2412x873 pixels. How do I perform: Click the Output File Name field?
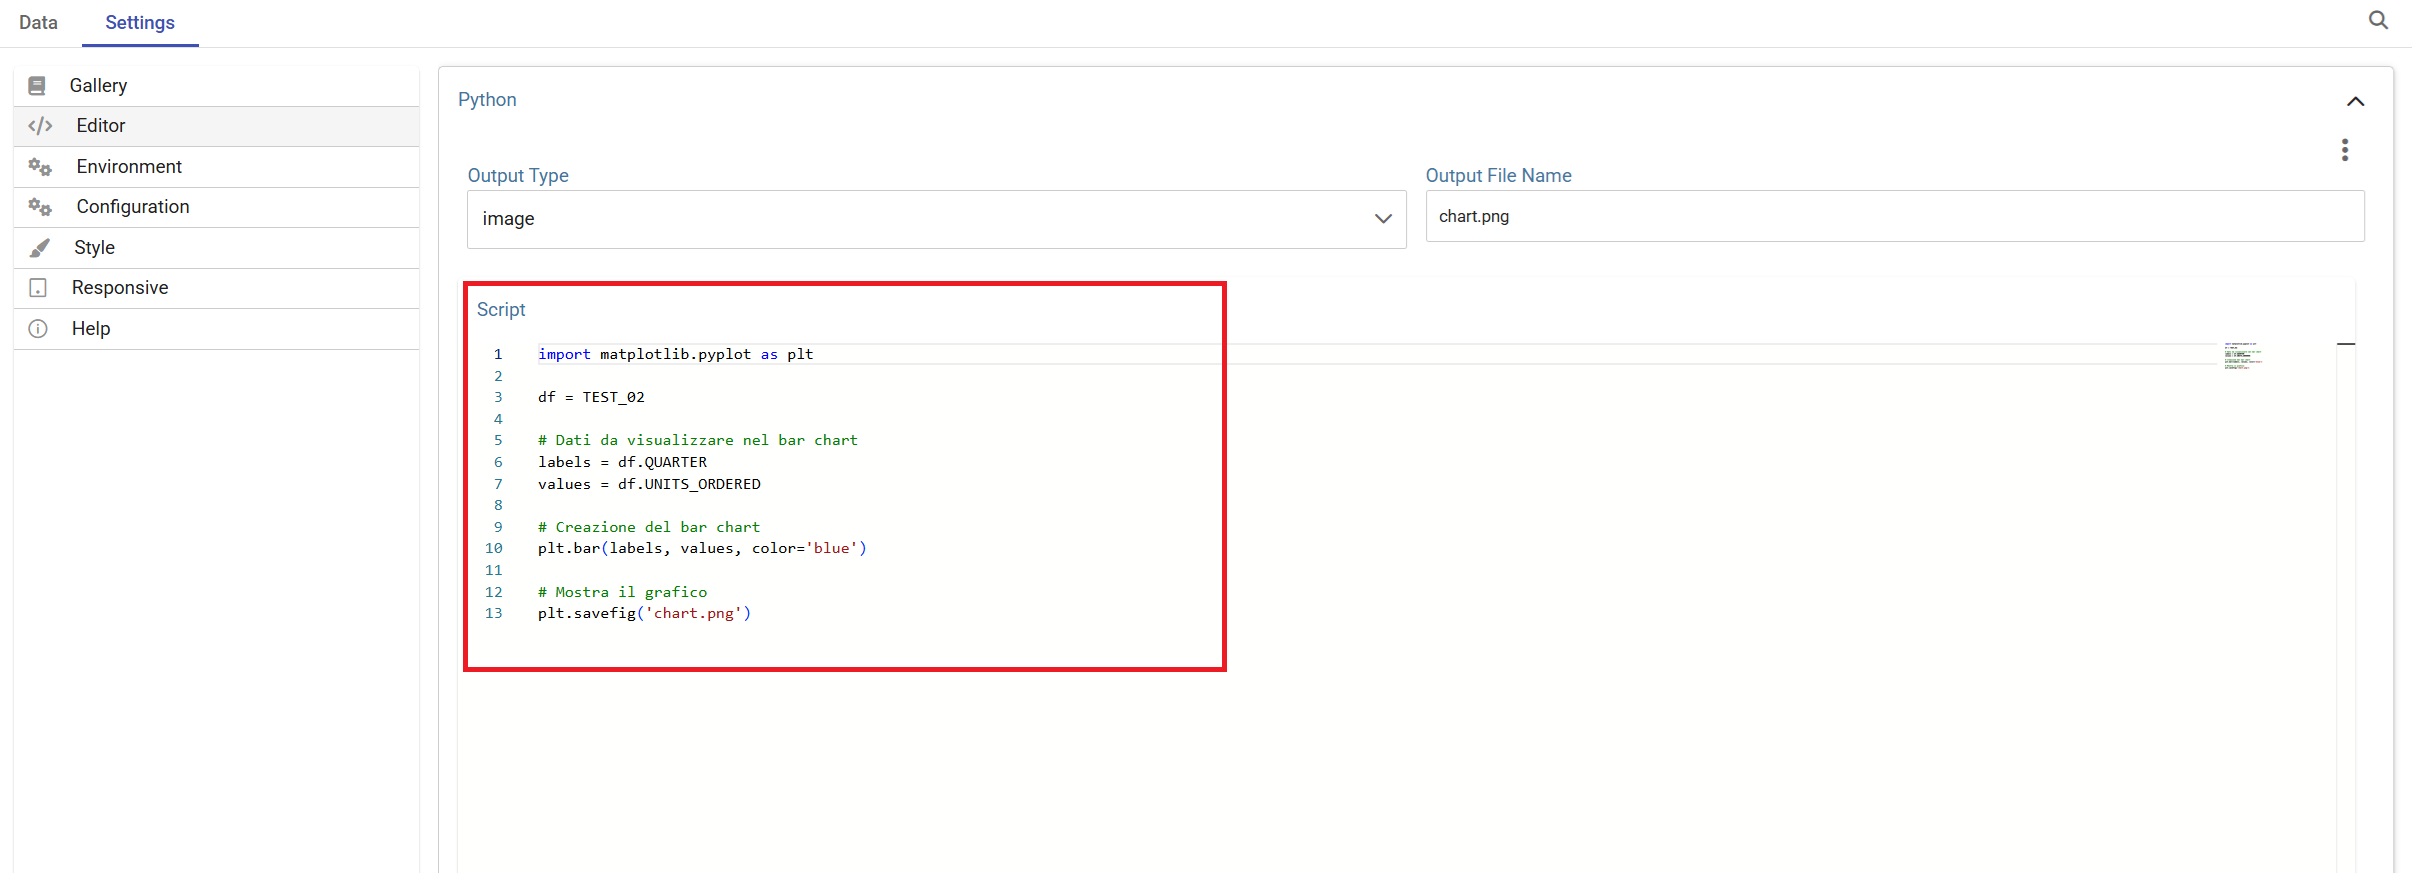click(x=1895, y=216)
